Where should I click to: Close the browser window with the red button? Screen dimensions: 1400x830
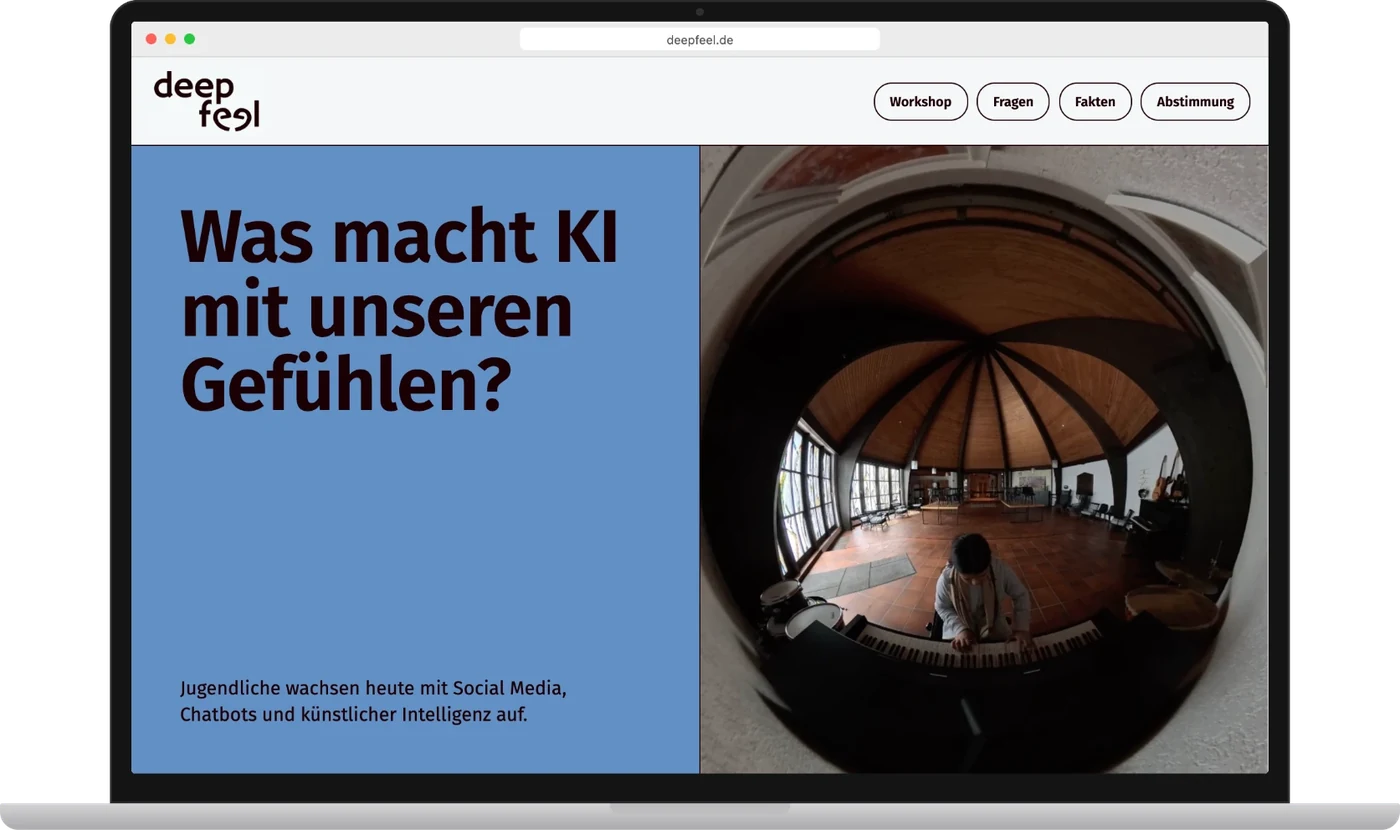(x=151, y=39)
